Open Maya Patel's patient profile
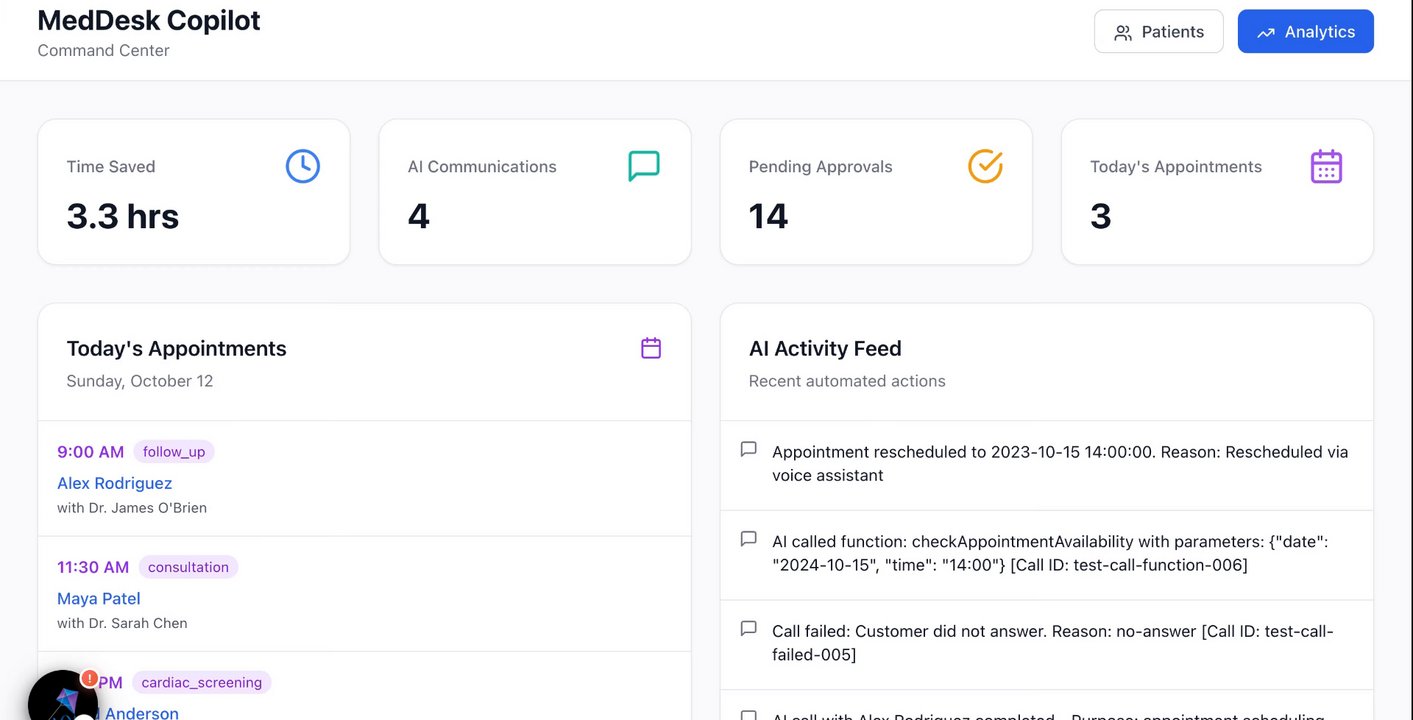Viewport: 1413px width, 720px height. (99, 599)
